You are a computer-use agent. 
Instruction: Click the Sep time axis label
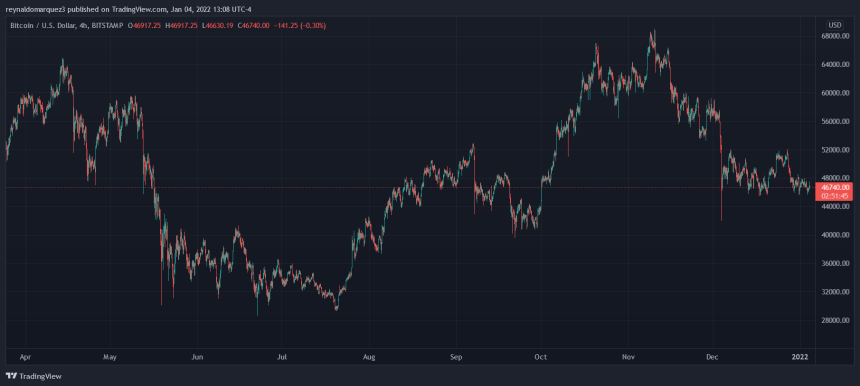tap(457, 357)
